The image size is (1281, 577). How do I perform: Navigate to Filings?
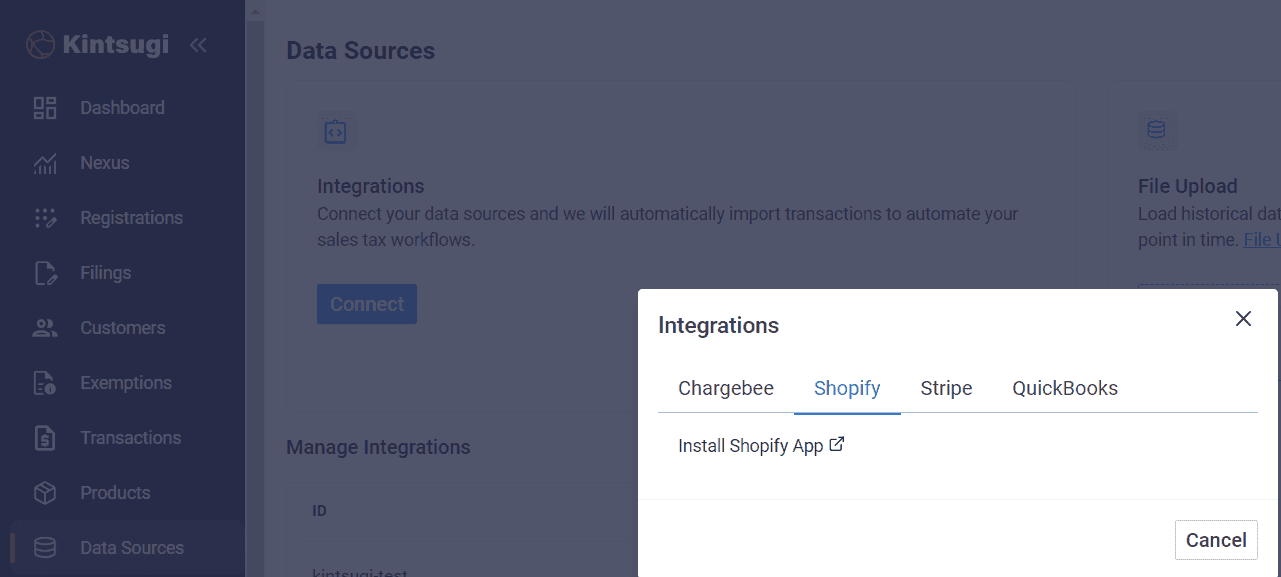(x=105, y=272)
